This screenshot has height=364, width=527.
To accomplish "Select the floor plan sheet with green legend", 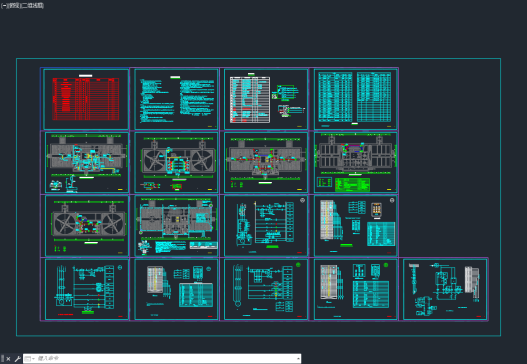I will pyautogui.click(x=355, y=162).
